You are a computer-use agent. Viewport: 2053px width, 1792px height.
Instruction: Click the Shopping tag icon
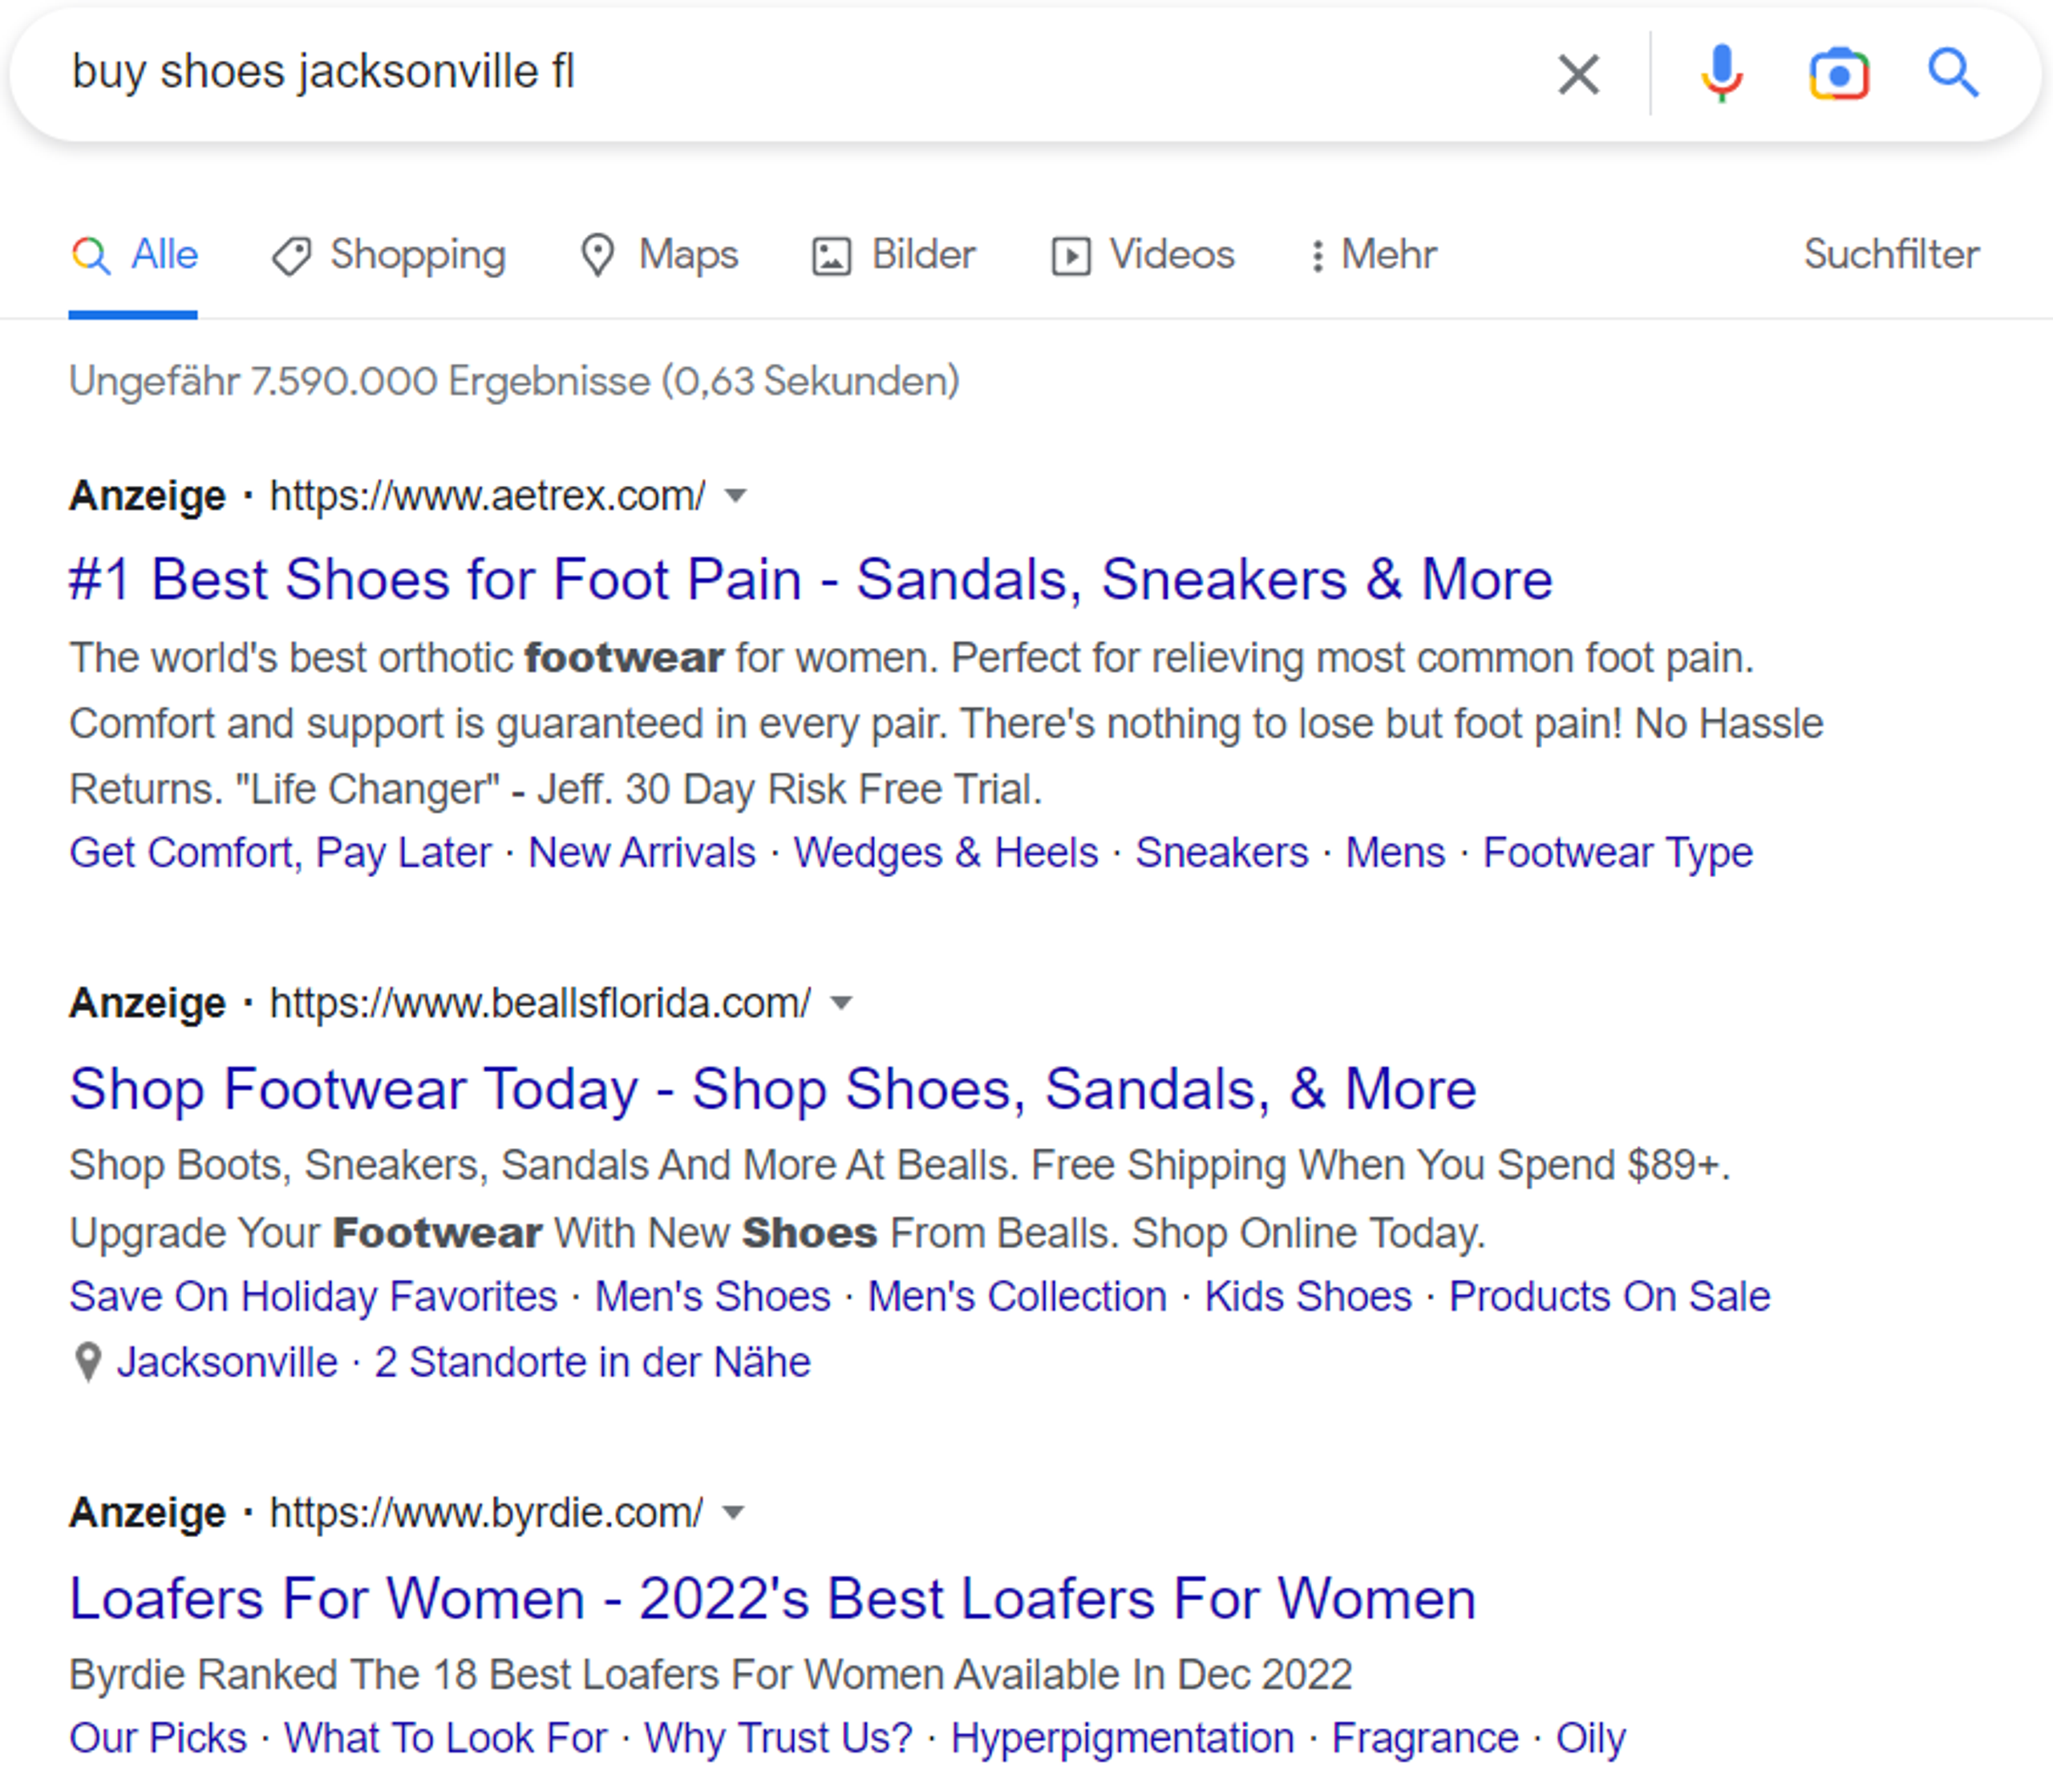(x=291, y=256)
